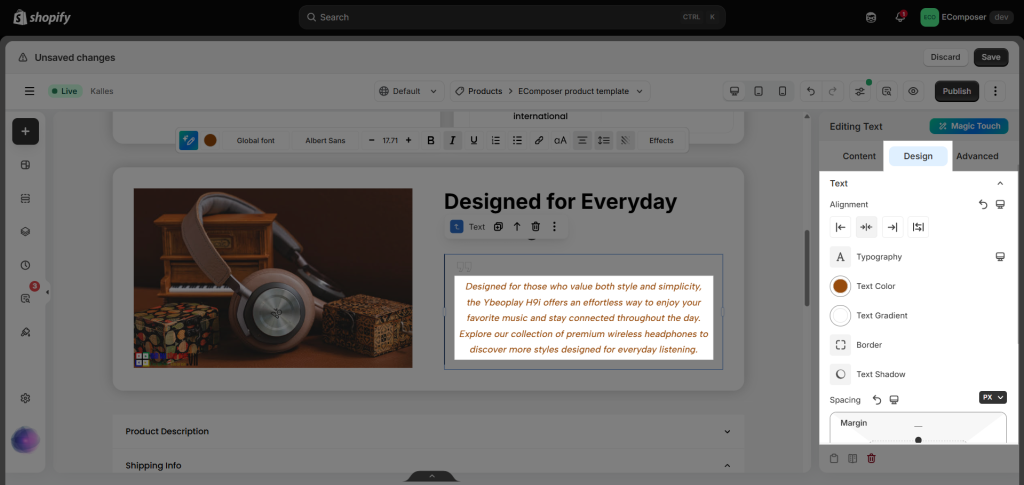This screenshot has width=1024, height=485.
Task: Click the text case aA icon
Action: 560,140
